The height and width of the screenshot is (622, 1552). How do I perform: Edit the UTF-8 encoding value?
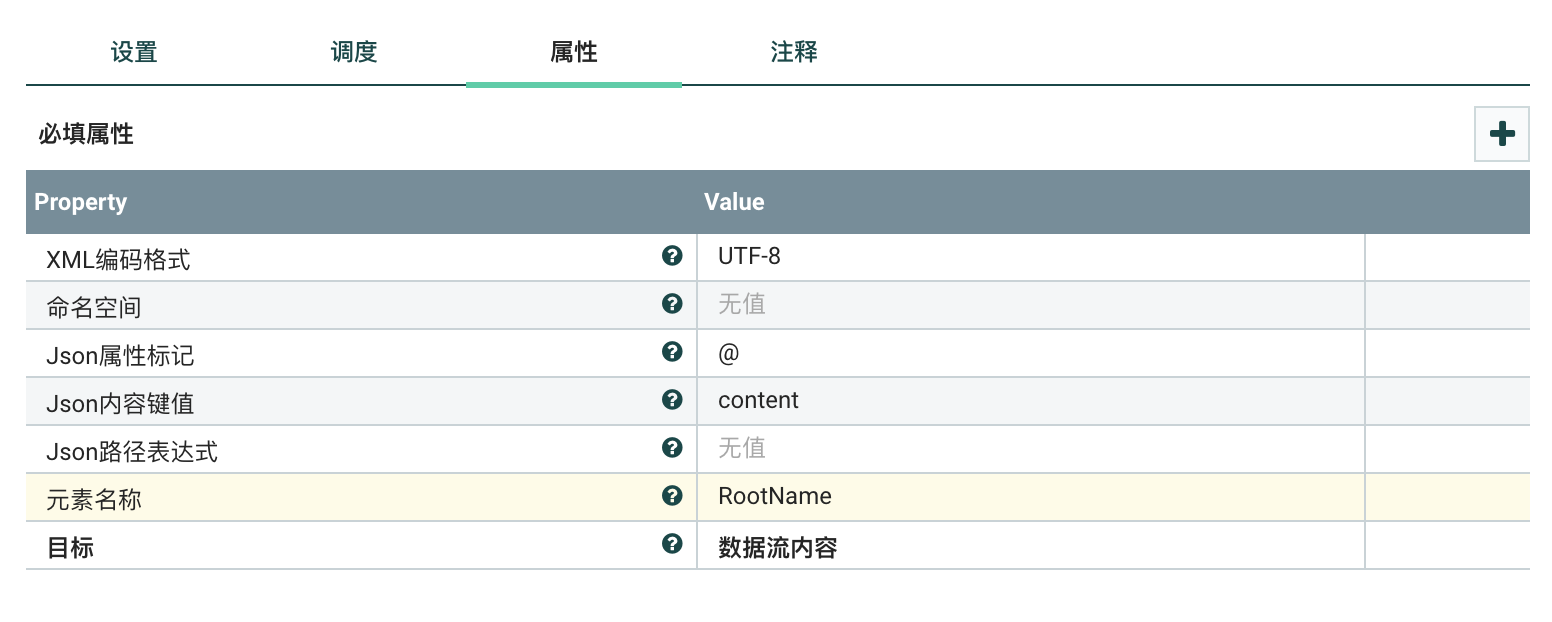pos(1030,257)
